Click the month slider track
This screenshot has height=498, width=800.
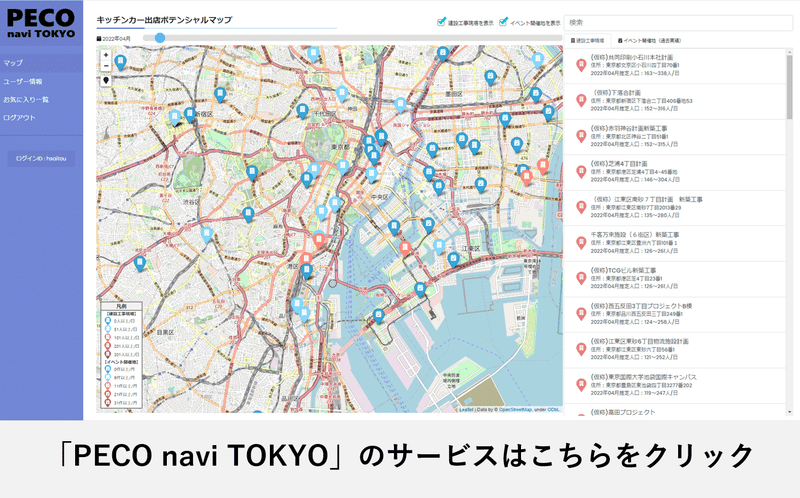click(352, 38)
